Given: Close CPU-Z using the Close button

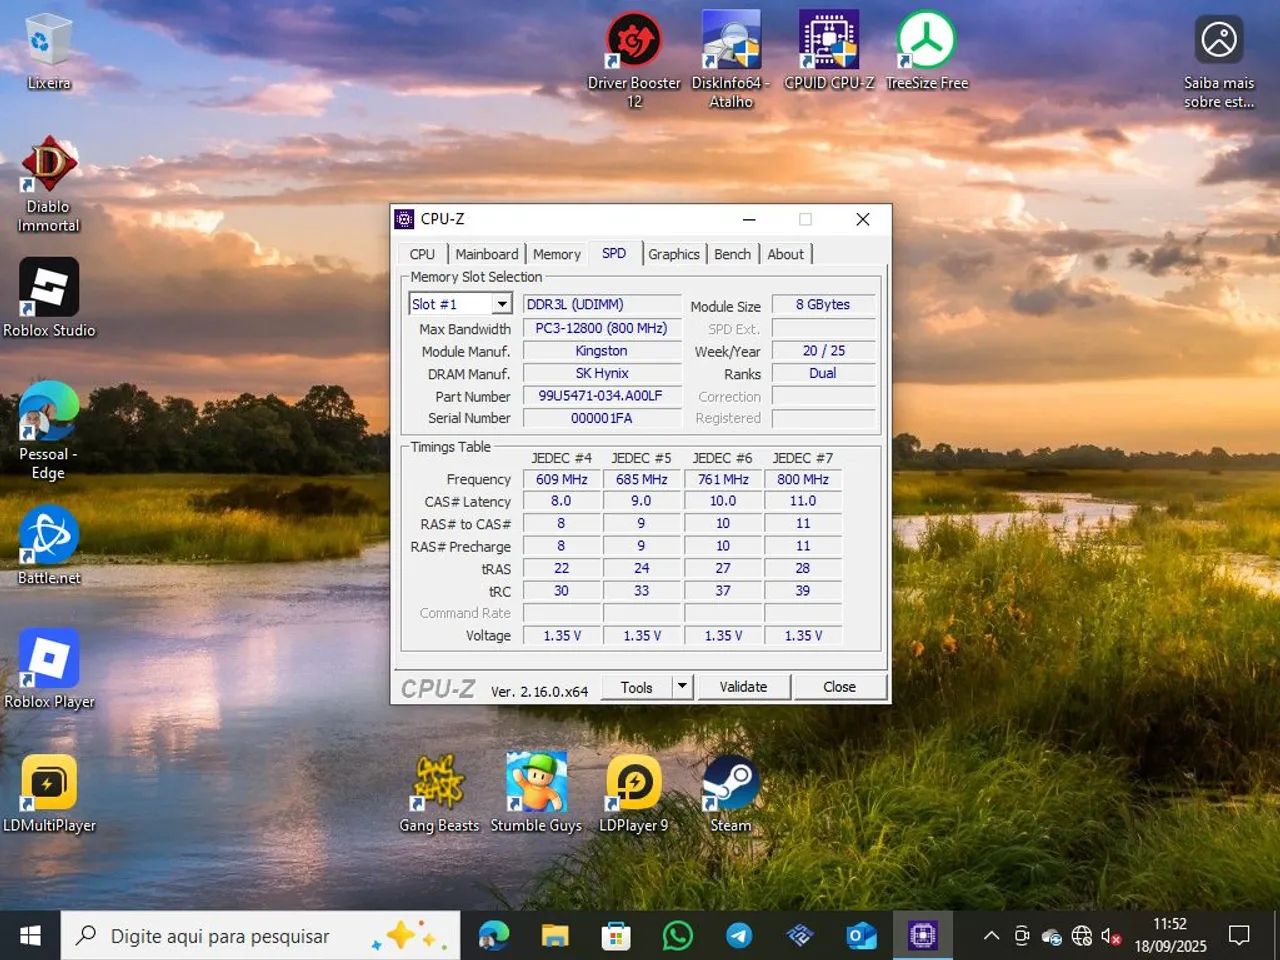Looking at the screenshot, I should point(839,687).
